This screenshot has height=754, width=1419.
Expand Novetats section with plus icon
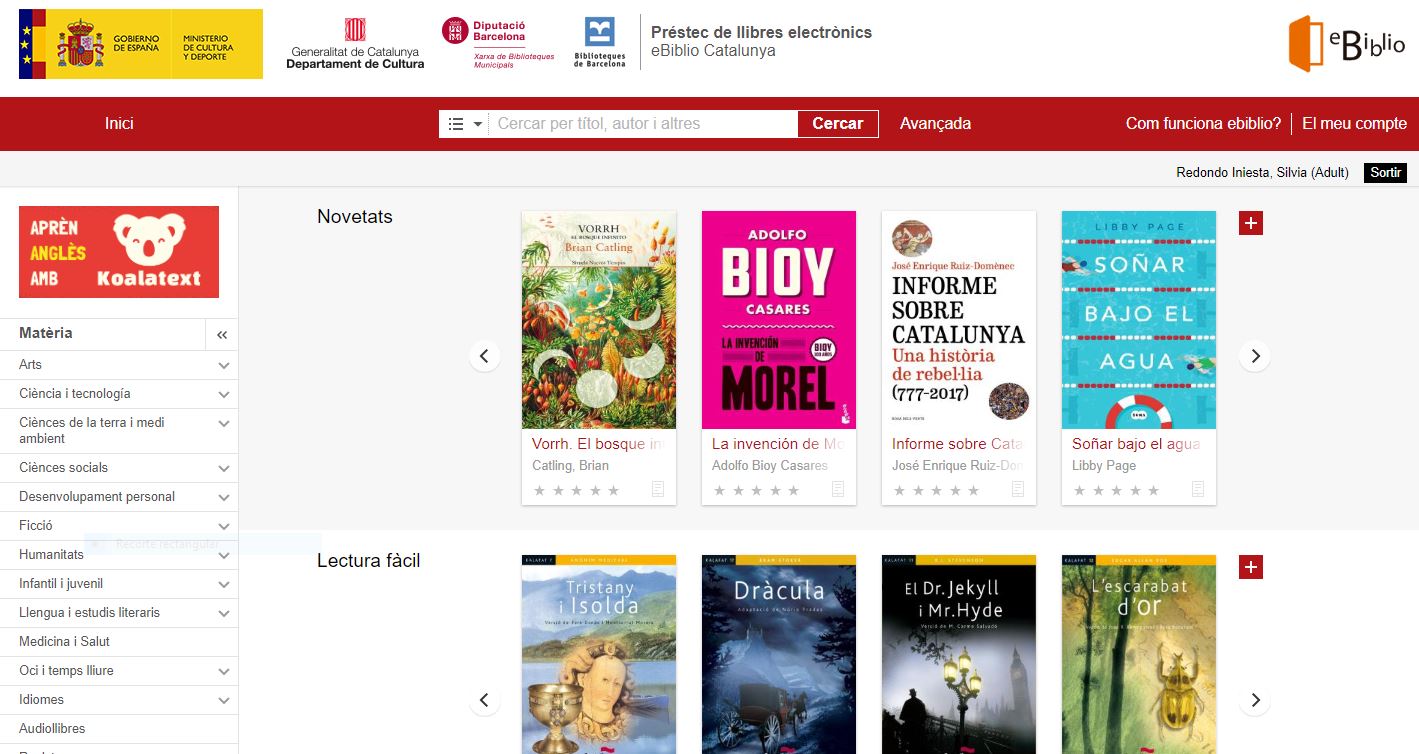[x=1250, y=223]
